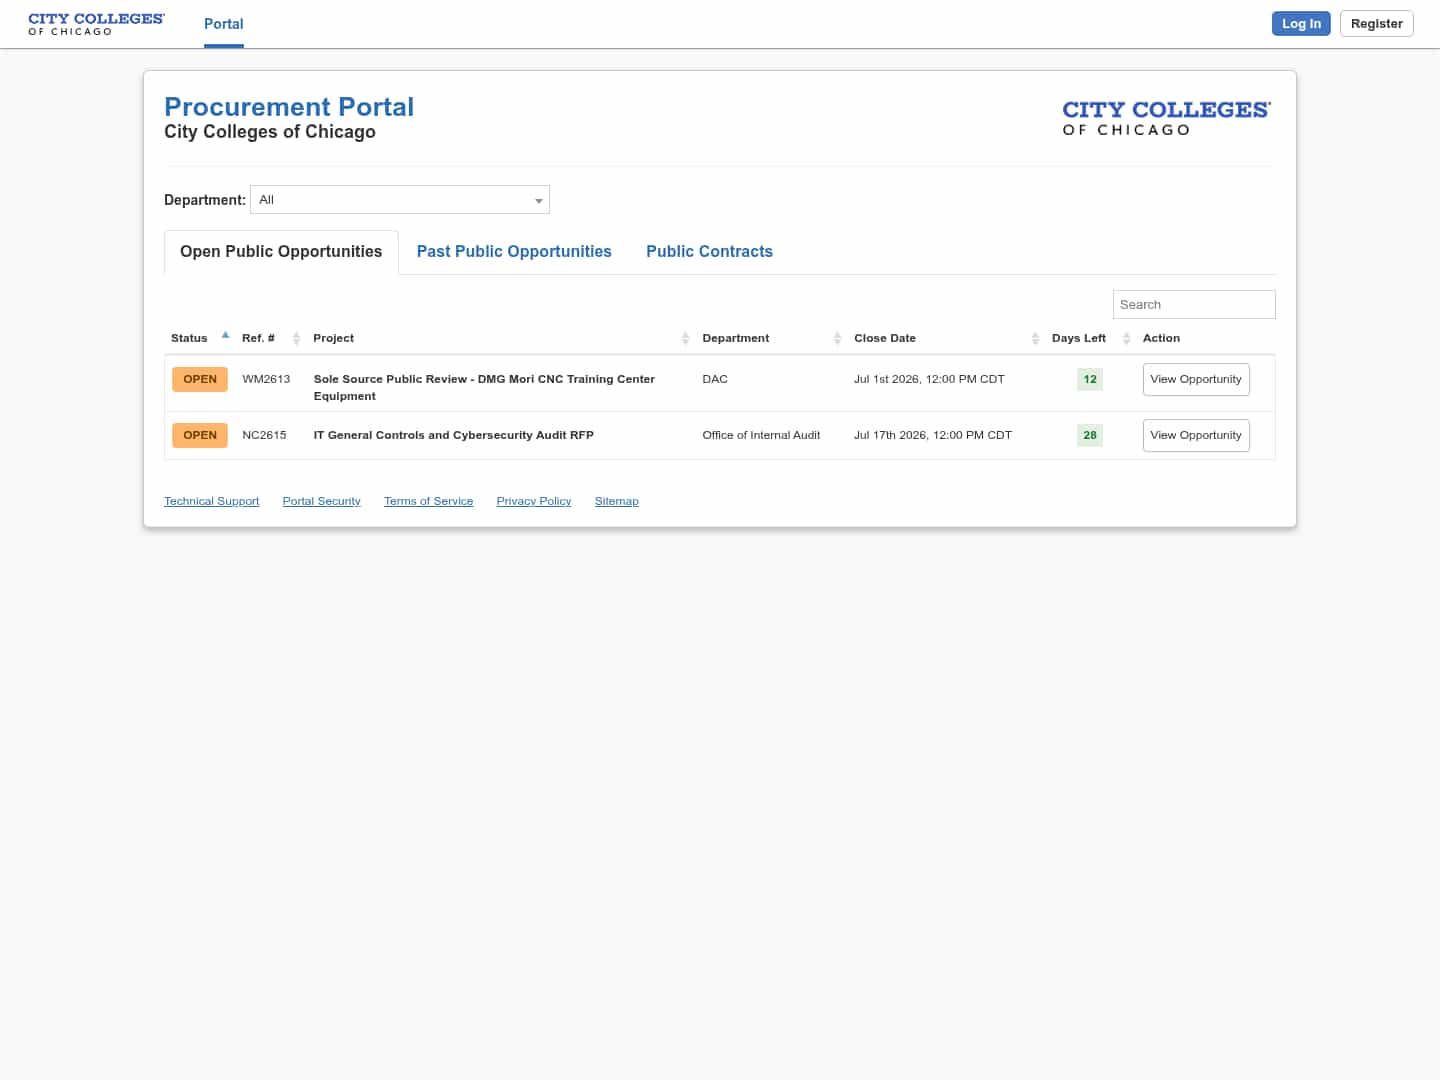Open the Department dropdown set to All
Viewport: 1440px width, 1080px height.
click(x=400, y=200)
